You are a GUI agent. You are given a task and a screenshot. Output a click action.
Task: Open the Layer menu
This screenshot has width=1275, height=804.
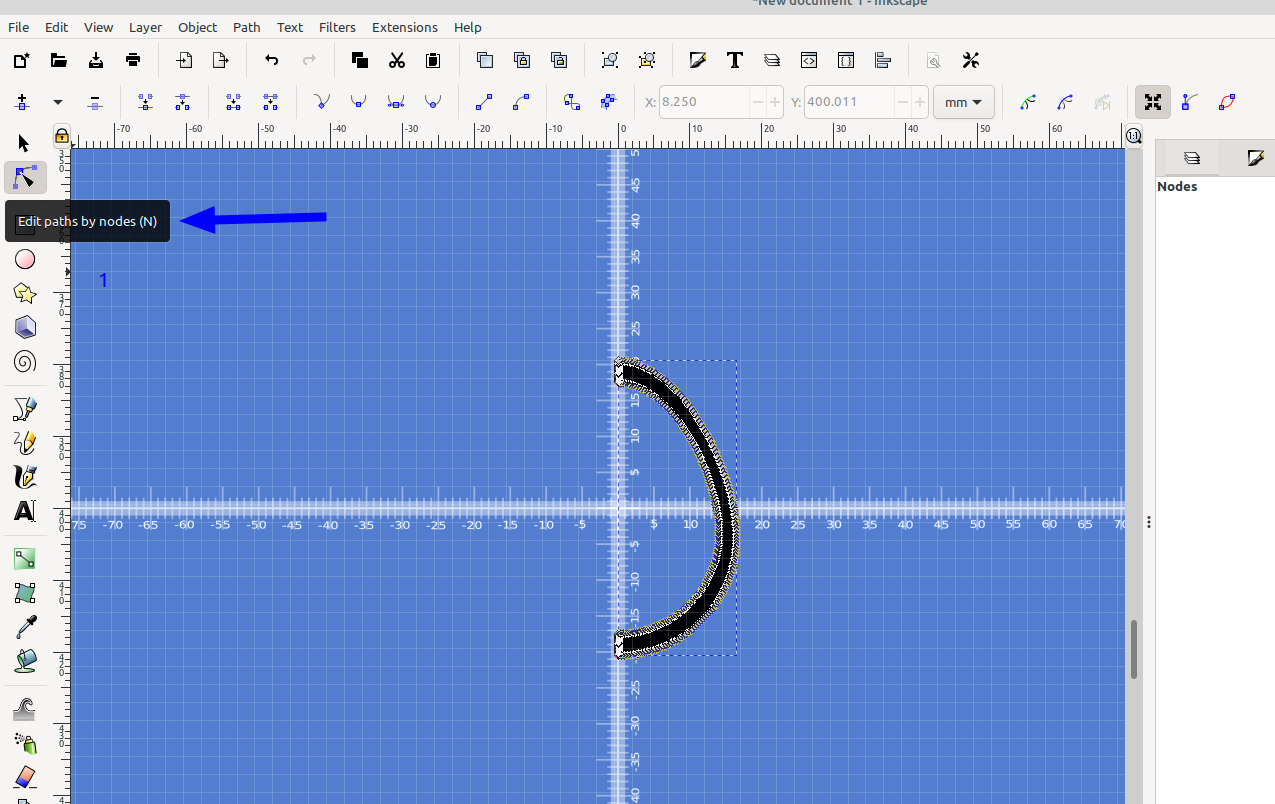coord(145,27)
